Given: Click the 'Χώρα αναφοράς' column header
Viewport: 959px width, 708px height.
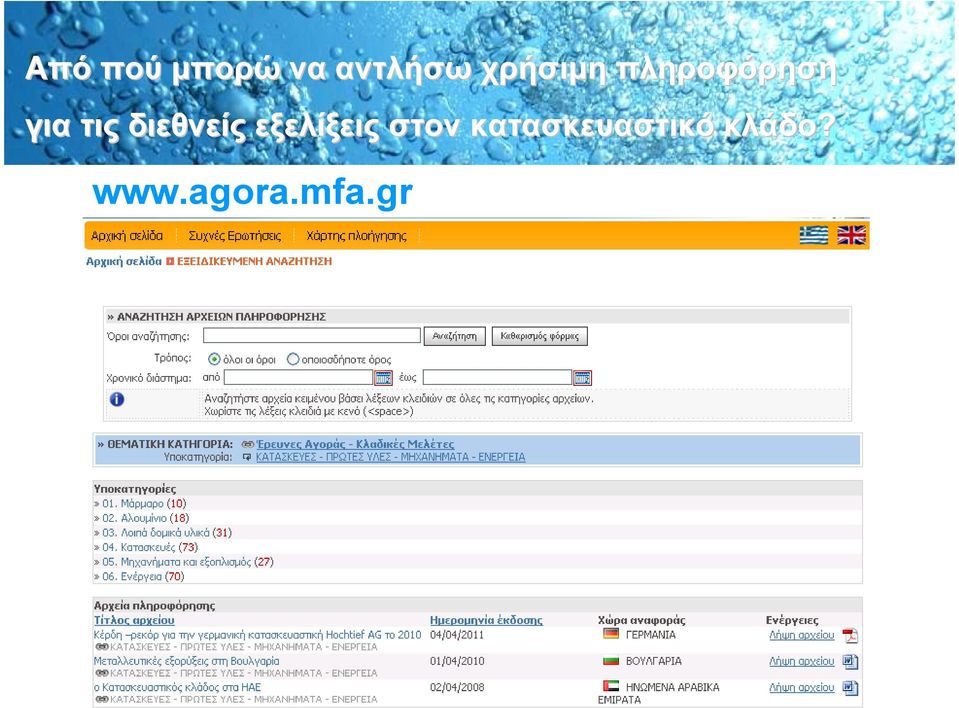Looking at the screenshot, I should 642,620.
